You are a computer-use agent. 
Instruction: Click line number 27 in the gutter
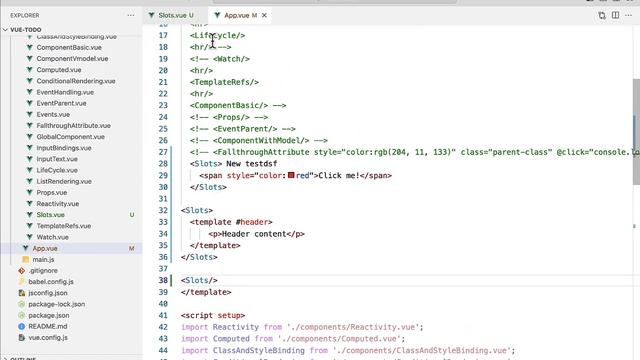[163, 152]
